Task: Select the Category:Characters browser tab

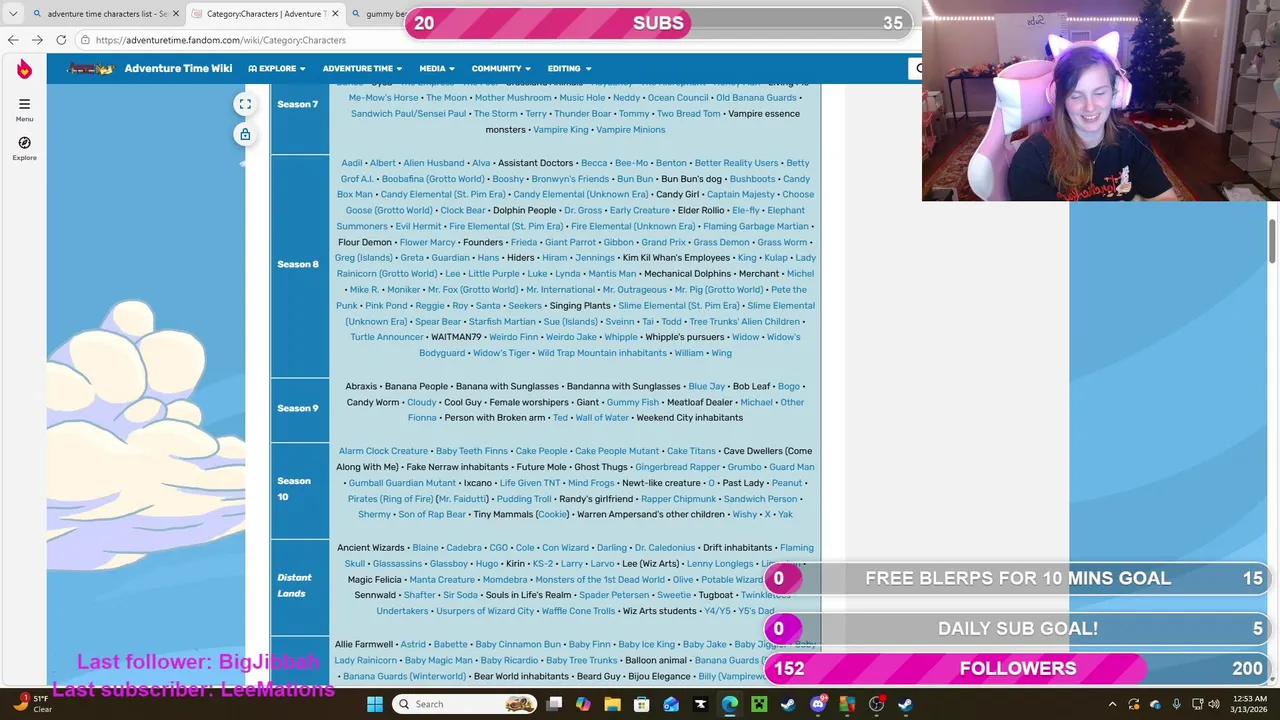Action: coord(265,14)
